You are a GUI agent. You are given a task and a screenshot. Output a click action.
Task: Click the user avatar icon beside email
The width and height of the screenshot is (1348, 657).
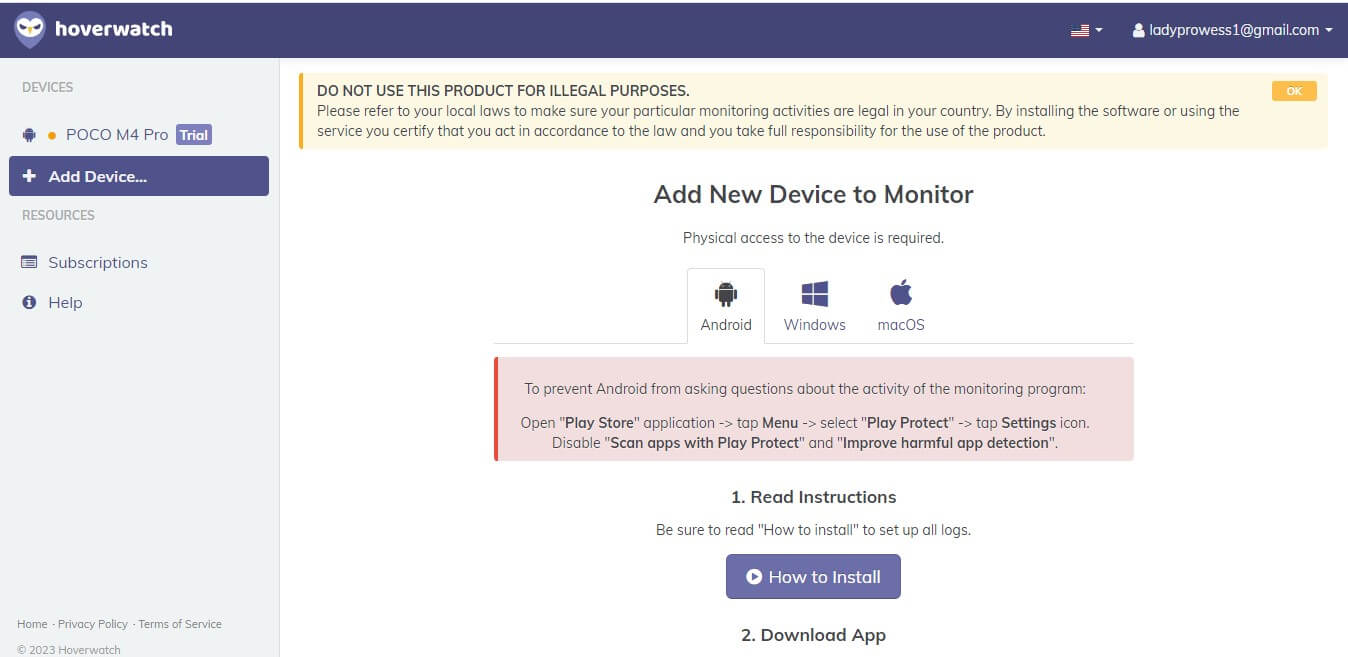pyautogui.click(x=1138, y=30)
